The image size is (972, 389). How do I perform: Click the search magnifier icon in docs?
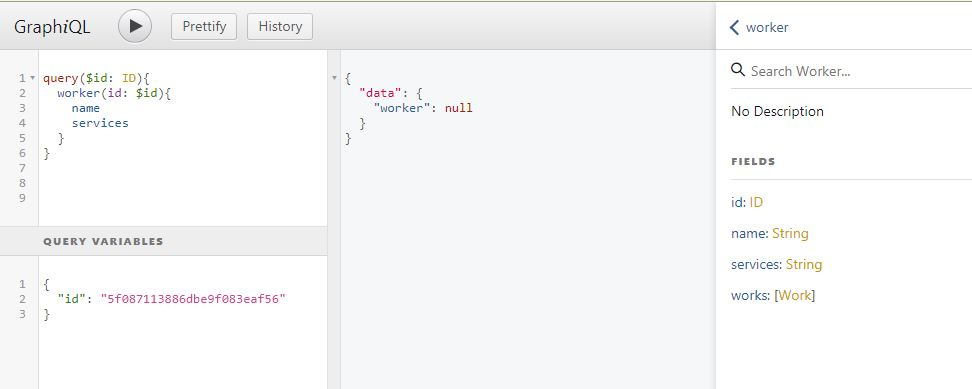(738, 69)
